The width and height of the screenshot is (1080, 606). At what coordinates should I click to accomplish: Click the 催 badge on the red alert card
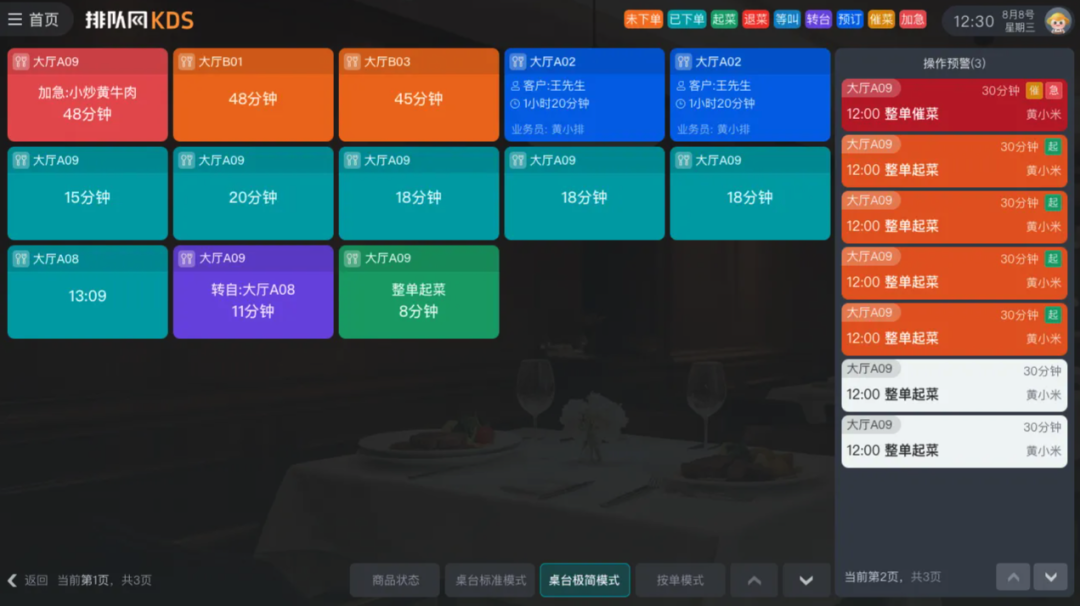(1033, 90)
